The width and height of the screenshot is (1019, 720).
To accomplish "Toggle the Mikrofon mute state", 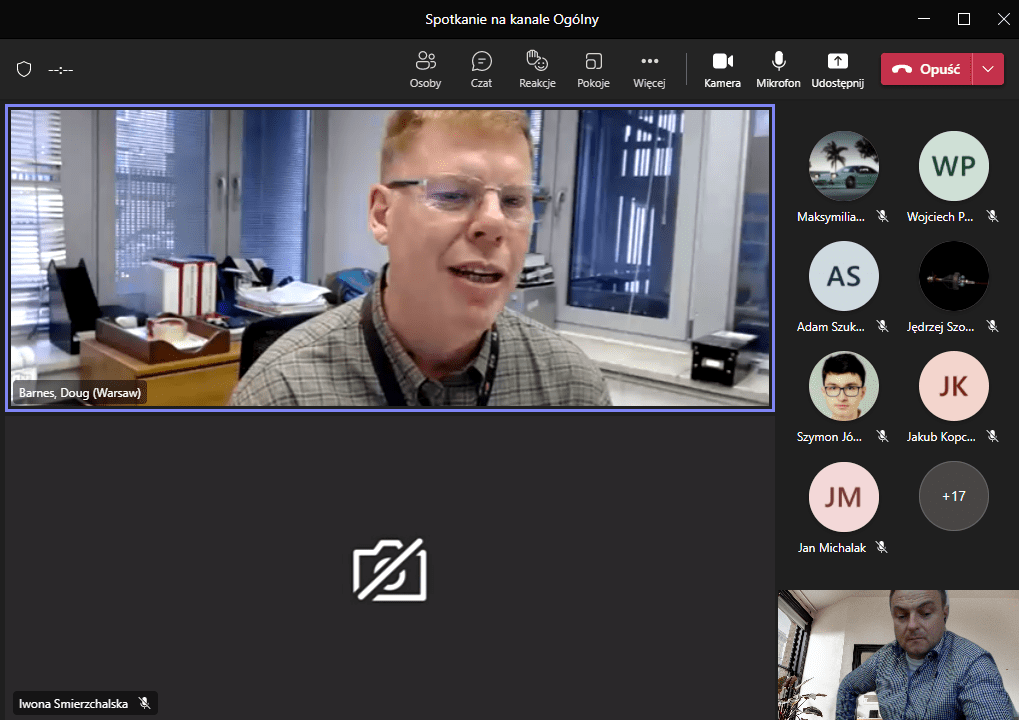I will coord(778,69).
